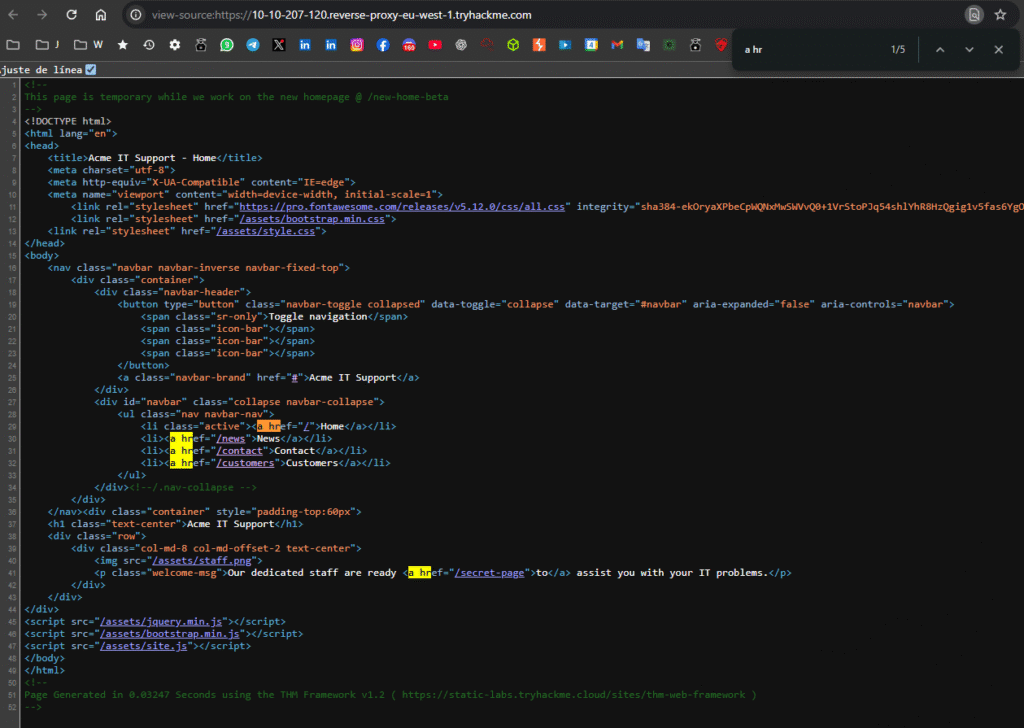The image size is (1024, 728).
Task: Open the W bookmarks folder
Action: coord(88,45)
